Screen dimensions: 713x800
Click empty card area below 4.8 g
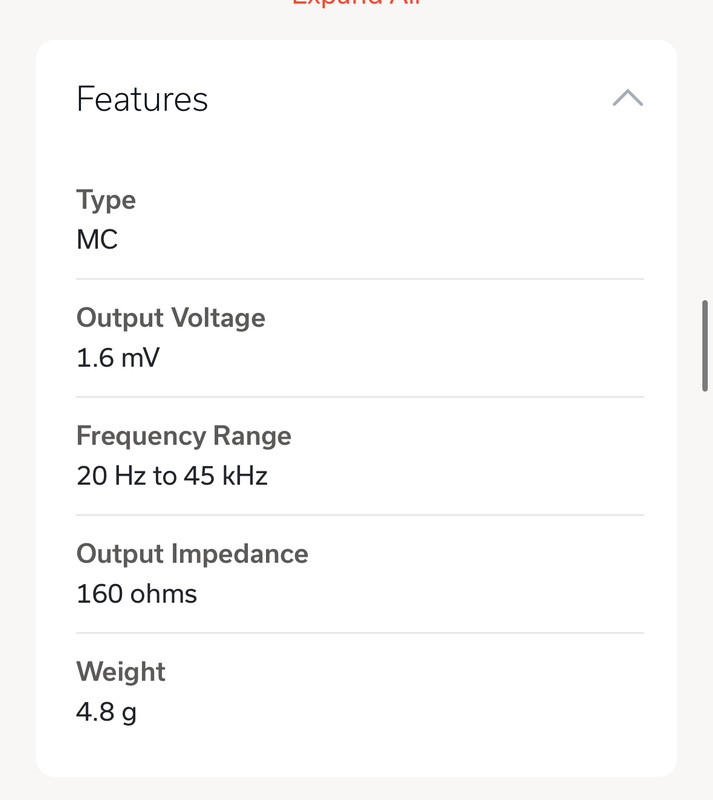pyautogui.click(x=360, y=752)
